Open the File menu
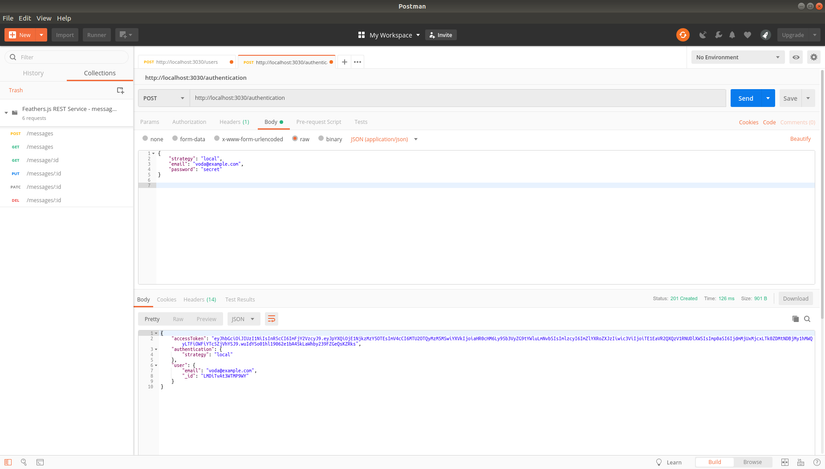The width and height of the screenshot is (825, 469). tap(8, 18)
